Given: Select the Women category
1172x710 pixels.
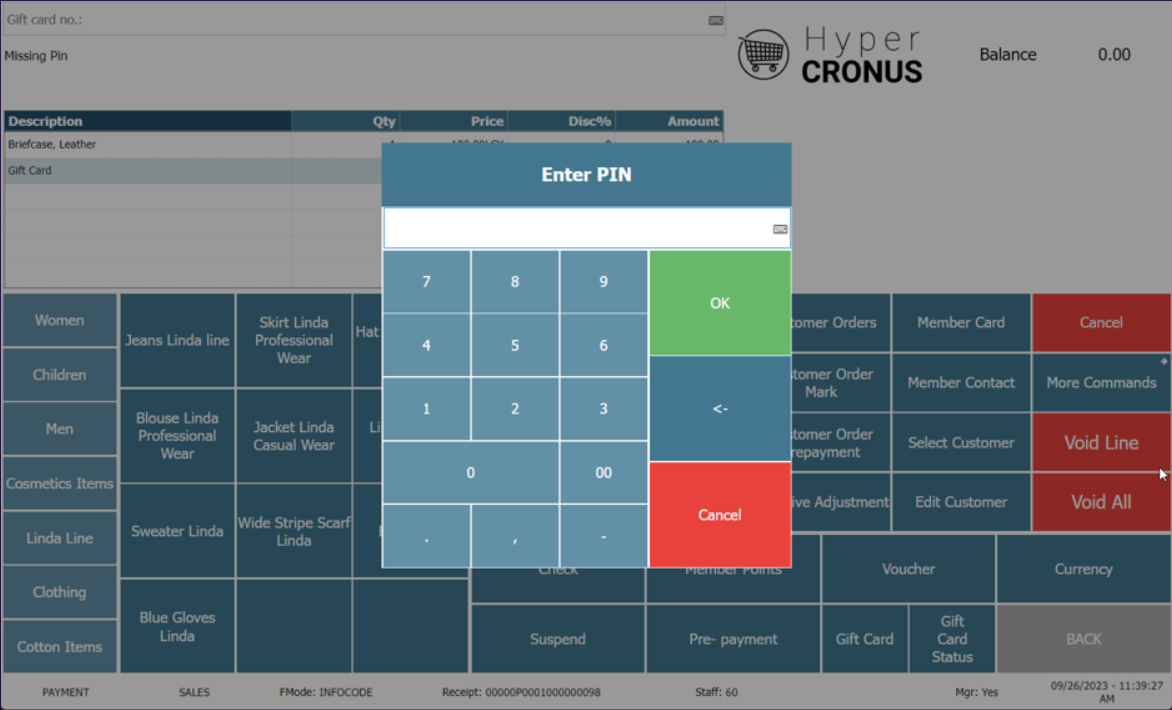Looking at the screenshot, I should (x=60, y=320).
